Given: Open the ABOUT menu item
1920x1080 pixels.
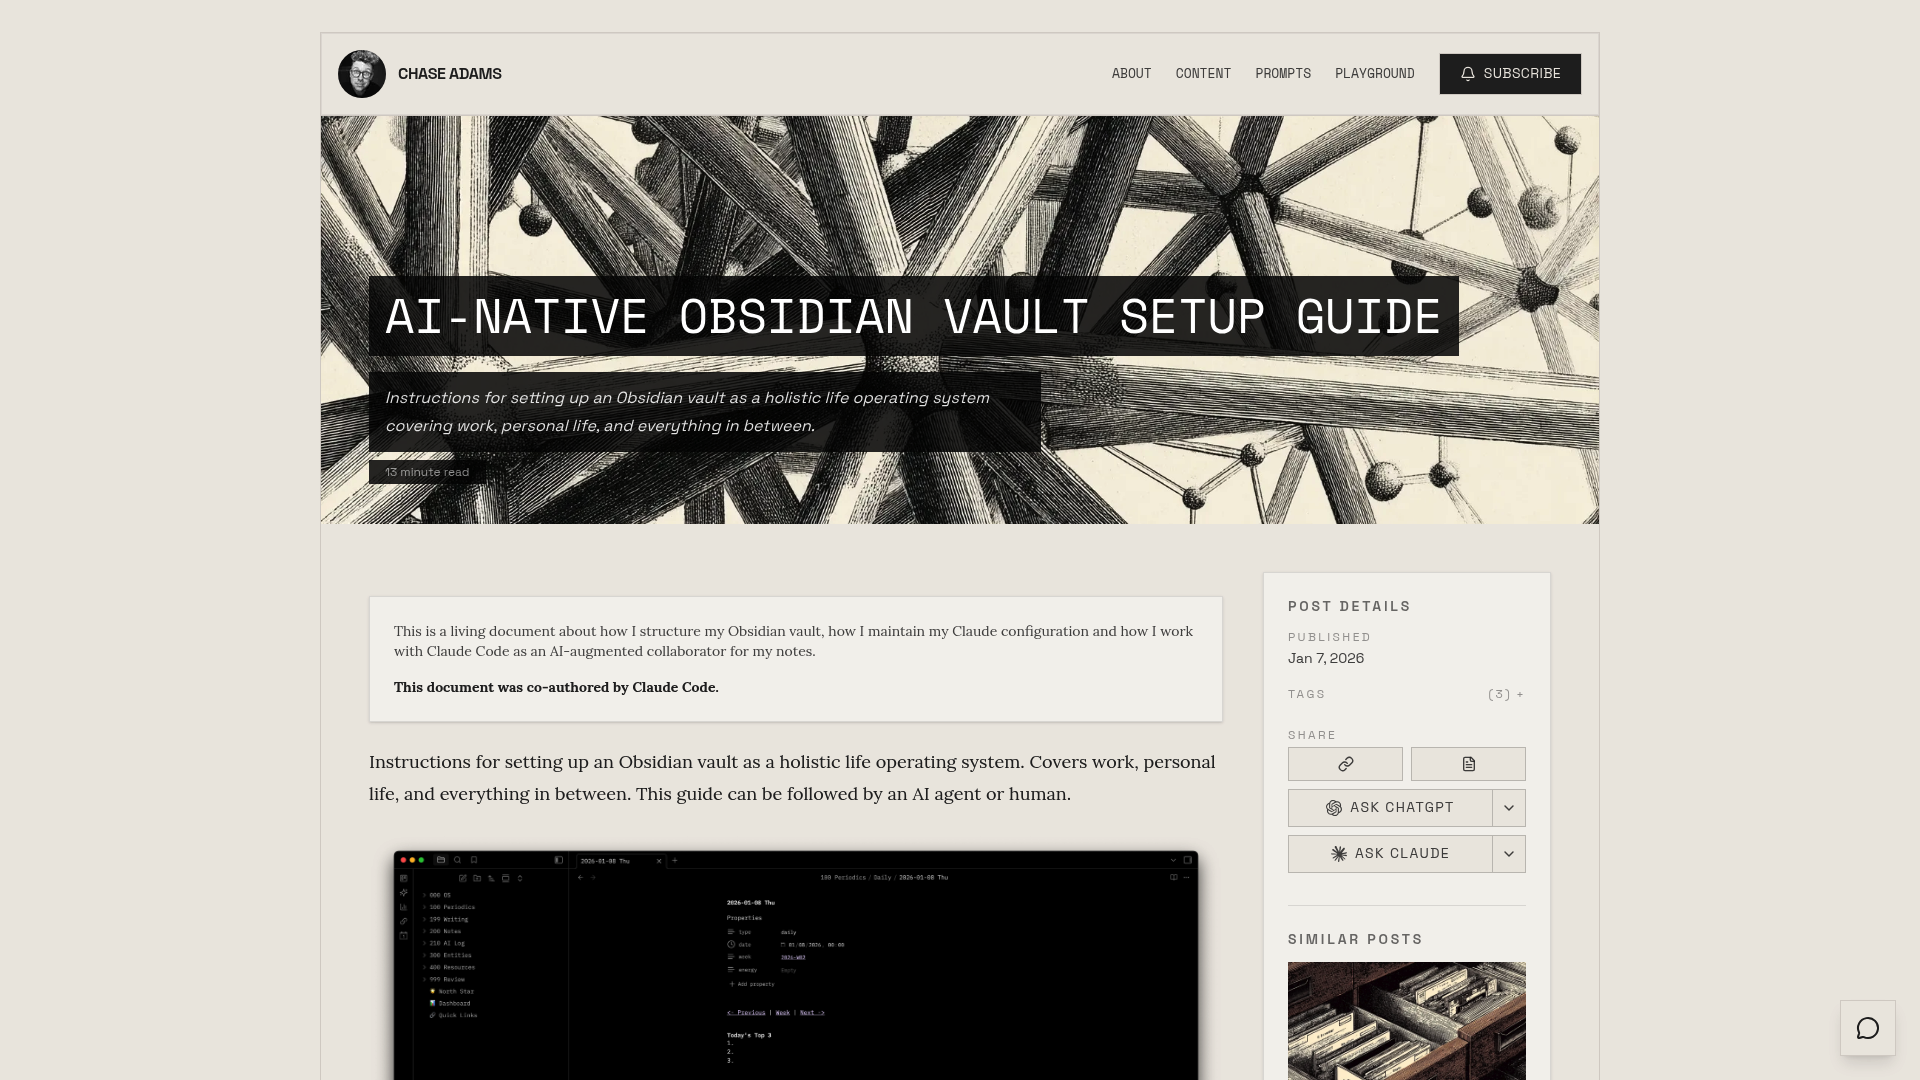Looking at the screenshot, I should (1131, 74).
